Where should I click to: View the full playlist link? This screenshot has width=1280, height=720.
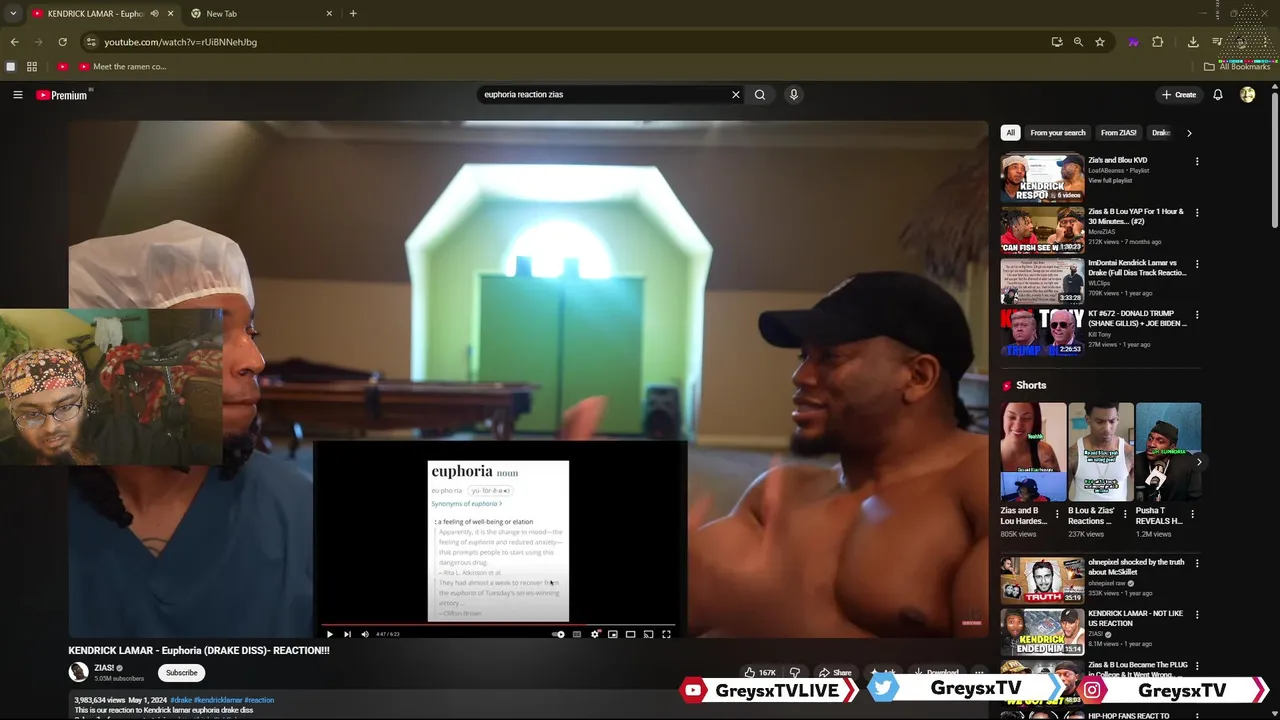[x=1110, y=181]
